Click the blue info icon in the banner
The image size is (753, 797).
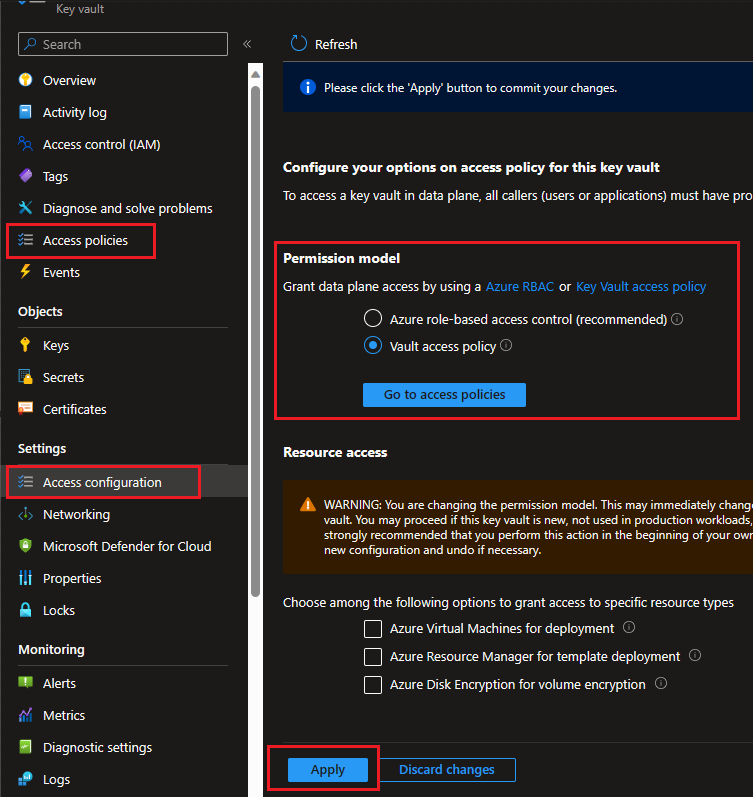point(308,87)
